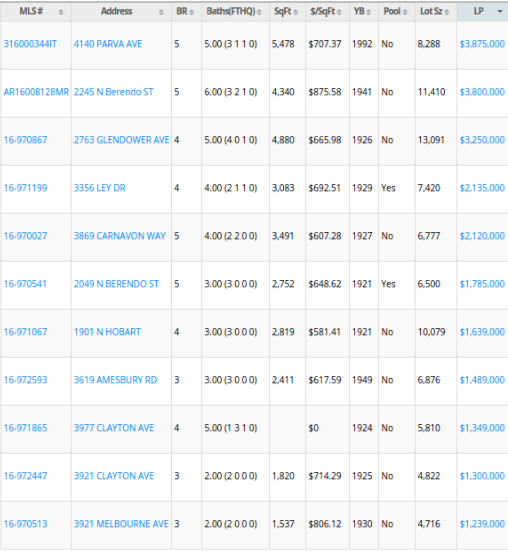
Task: Open MLS listing 316000344IT
Action: click(x=30, y=44)
